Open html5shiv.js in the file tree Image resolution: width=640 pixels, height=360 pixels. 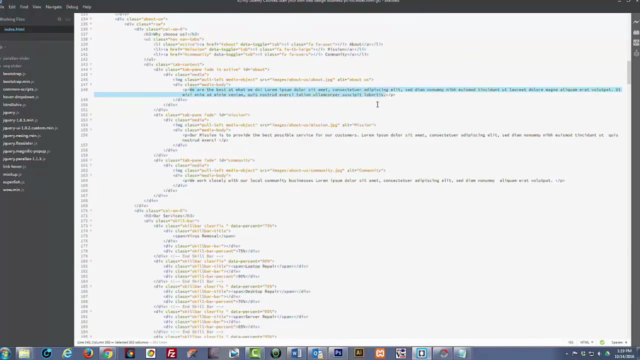click(x=14, y=105)
